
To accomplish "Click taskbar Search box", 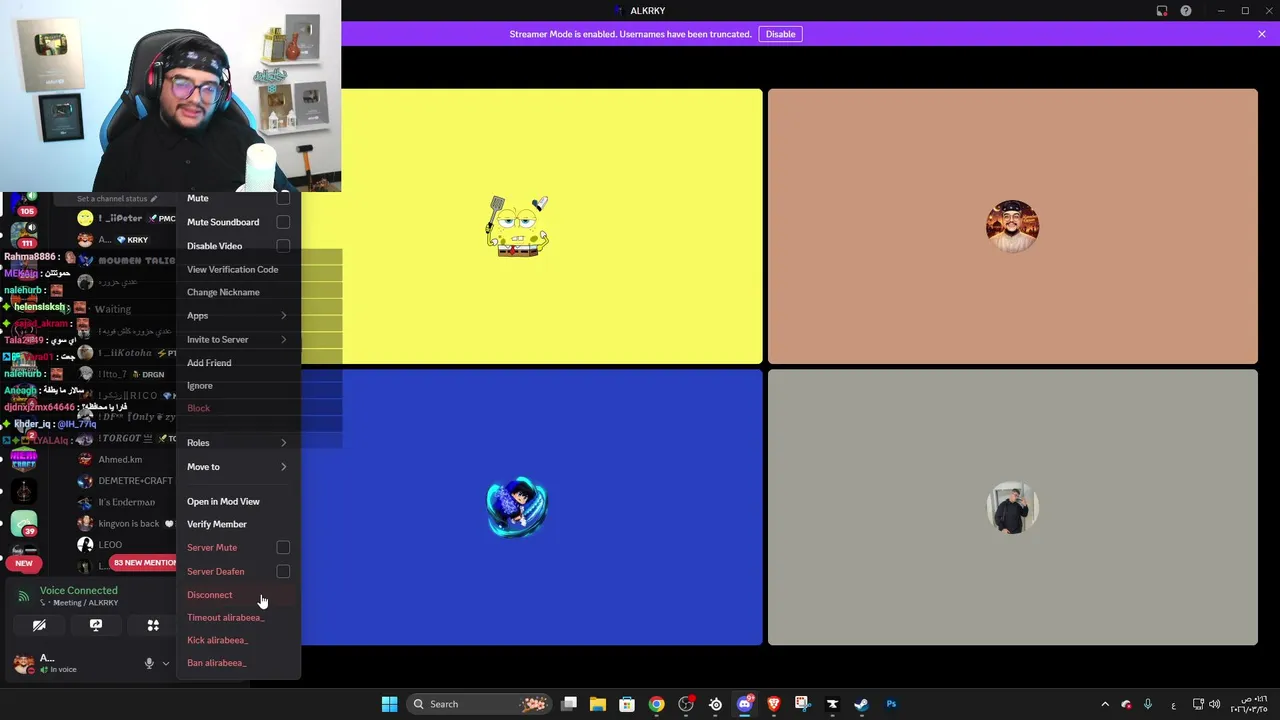I will click(480, 704).
